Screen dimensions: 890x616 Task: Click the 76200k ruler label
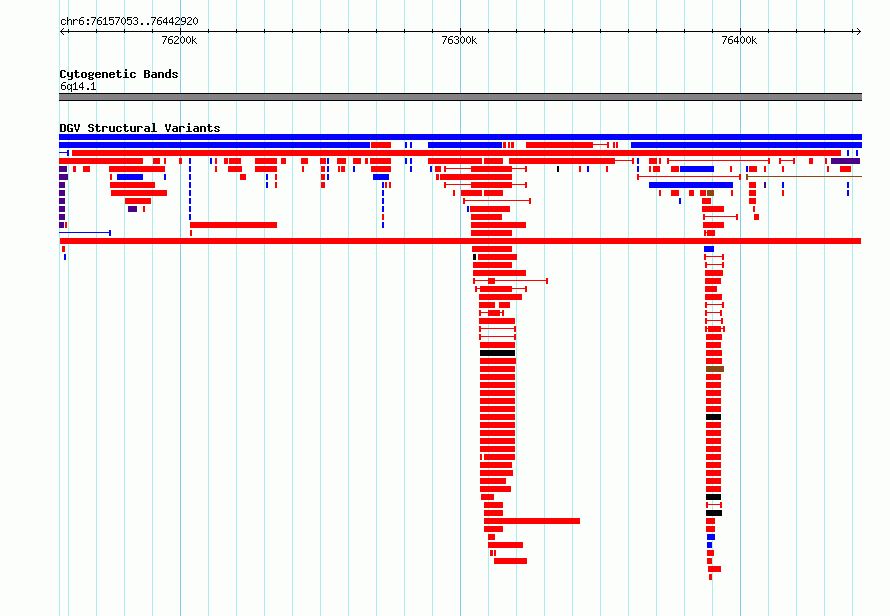click(x=179, y=40)
